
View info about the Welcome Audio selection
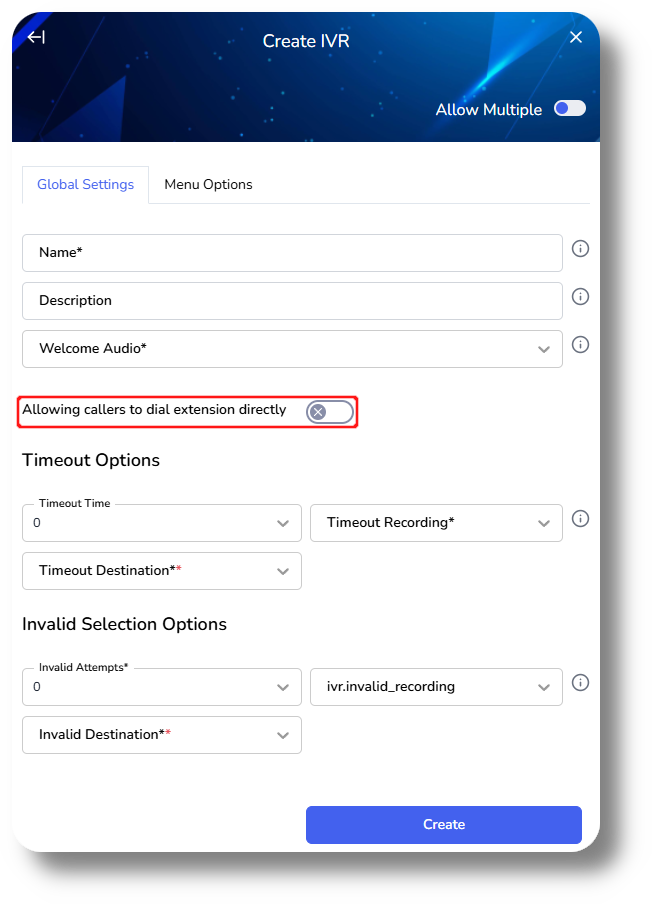point(580,344)
